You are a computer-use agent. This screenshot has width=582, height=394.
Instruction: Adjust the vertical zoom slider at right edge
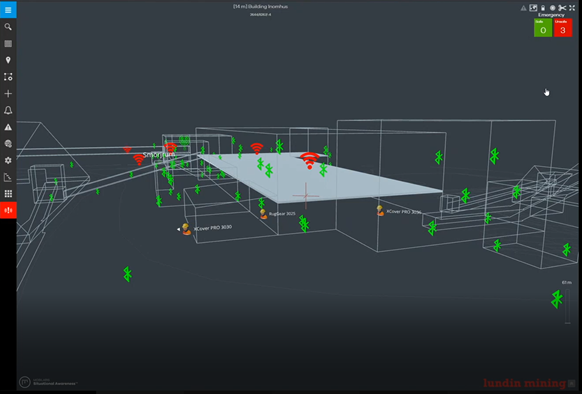(x=568, y=306)
